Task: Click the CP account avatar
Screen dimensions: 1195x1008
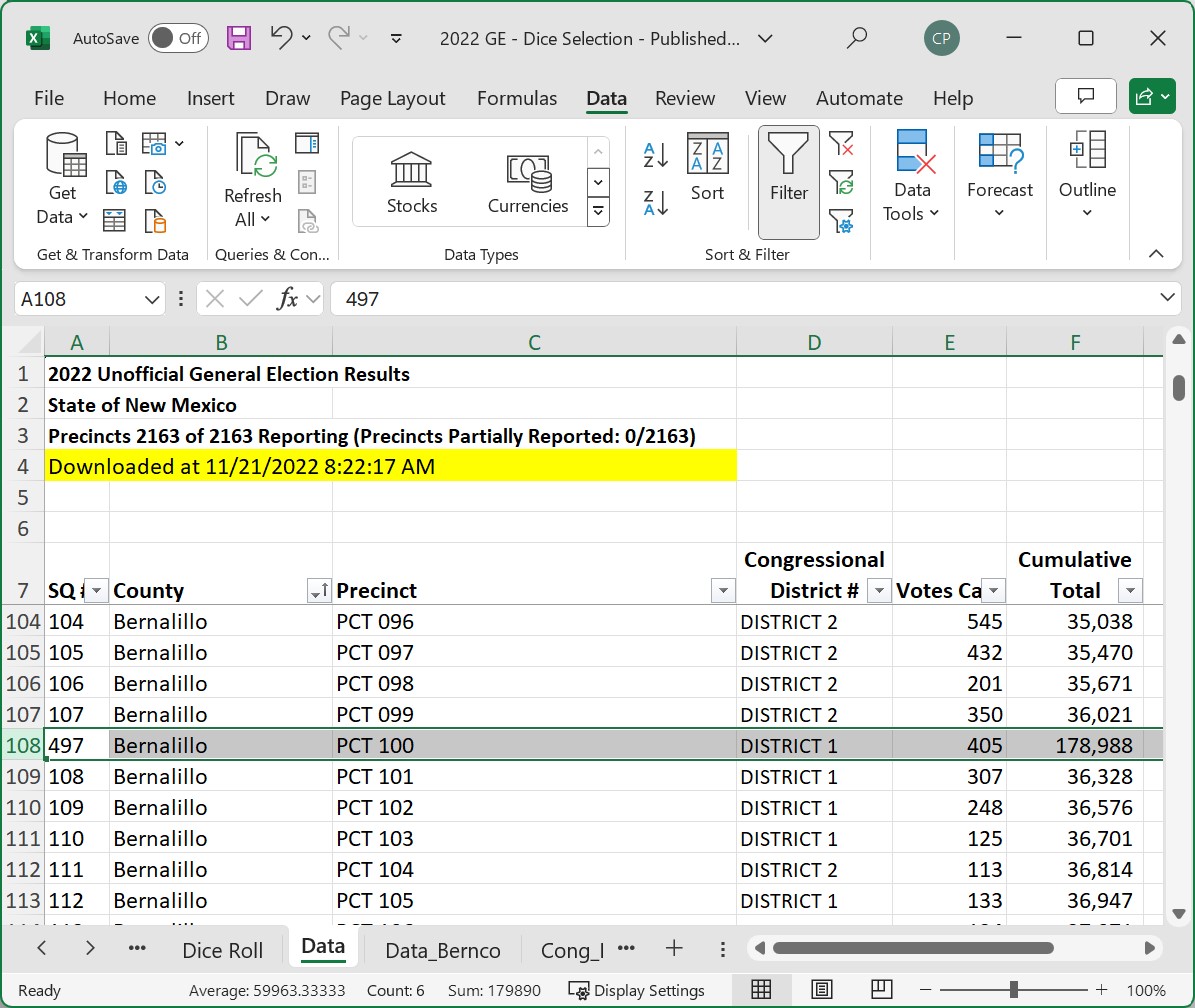Action: pyautogui.click(x=941, y=38)
